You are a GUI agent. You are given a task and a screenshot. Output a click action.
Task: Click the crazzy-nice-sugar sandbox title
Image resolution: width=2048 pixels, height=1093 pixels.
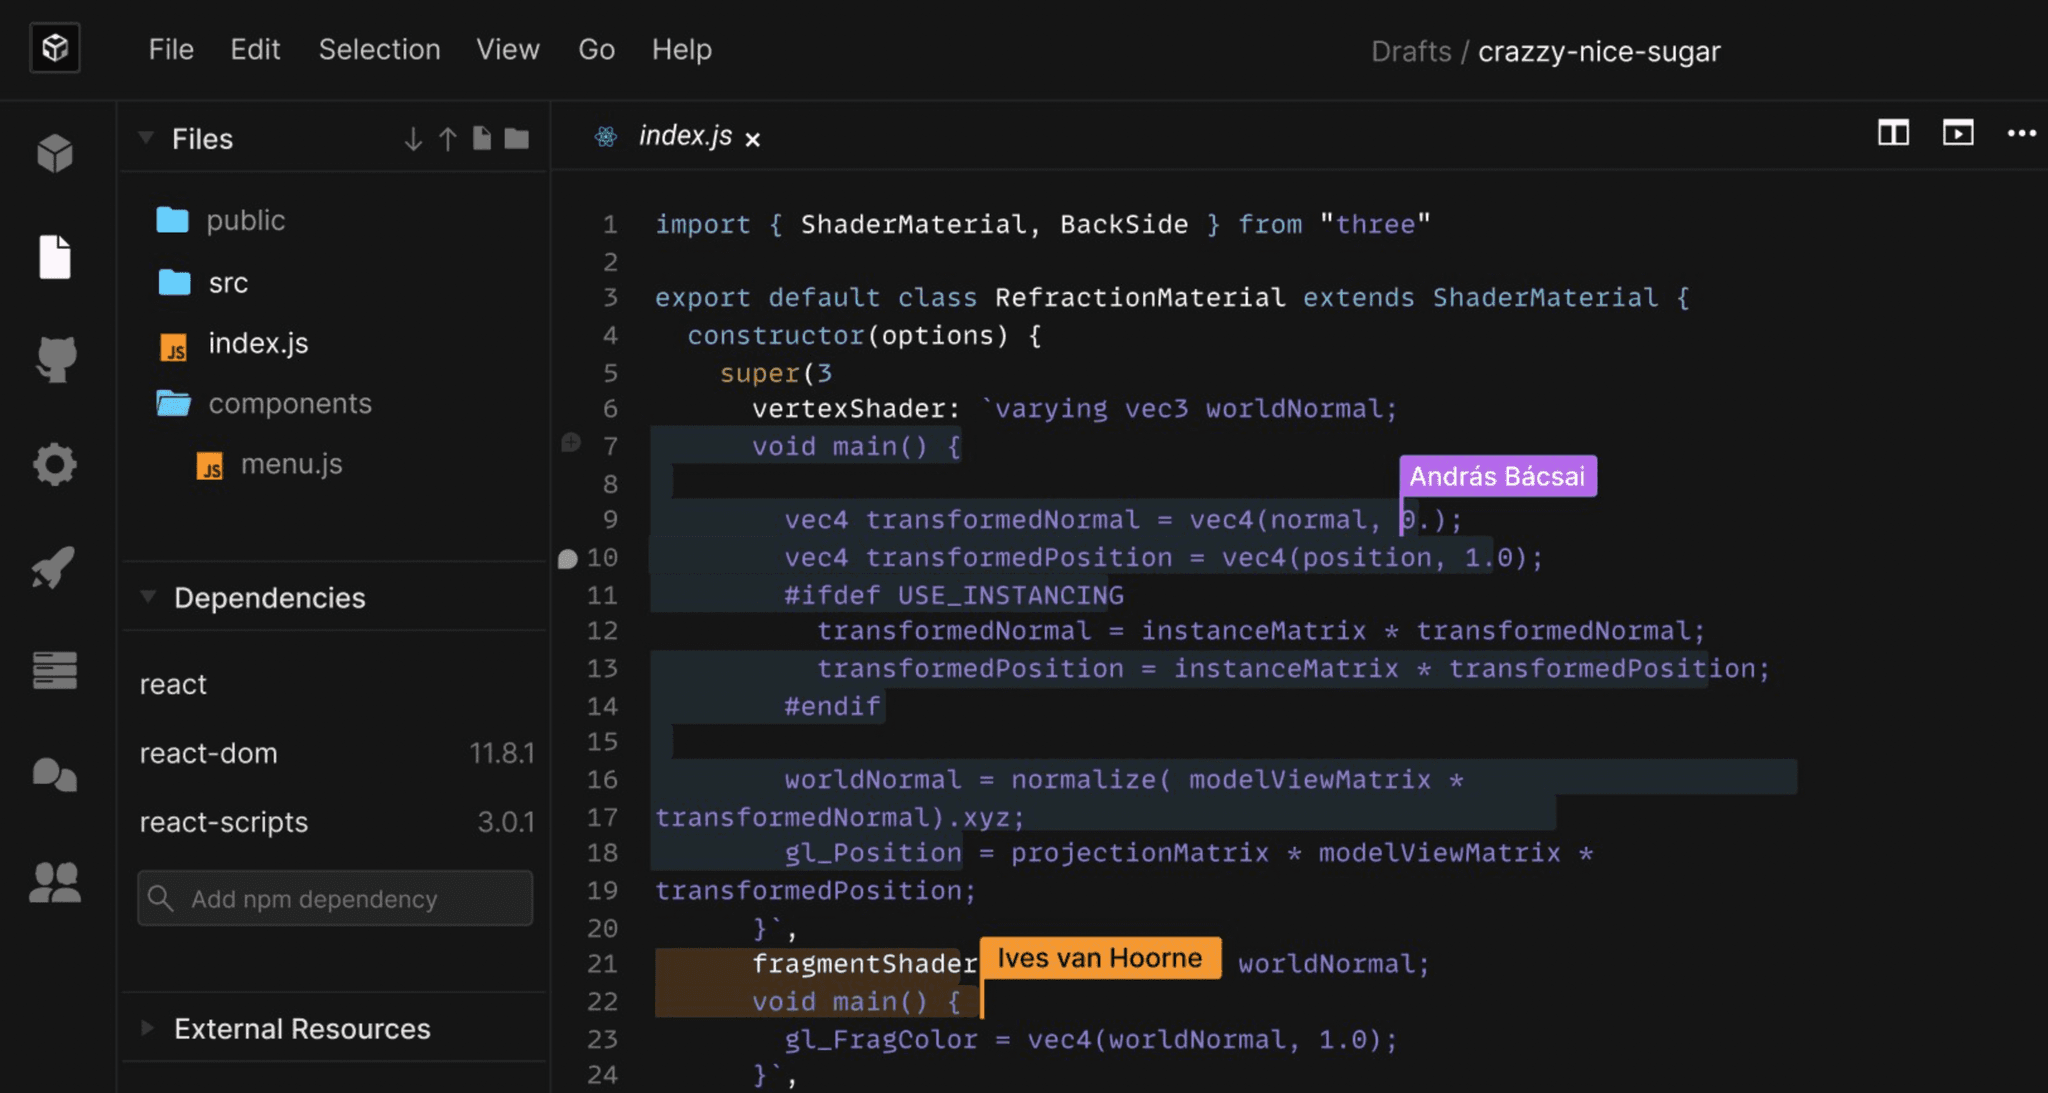(1599, 51)
